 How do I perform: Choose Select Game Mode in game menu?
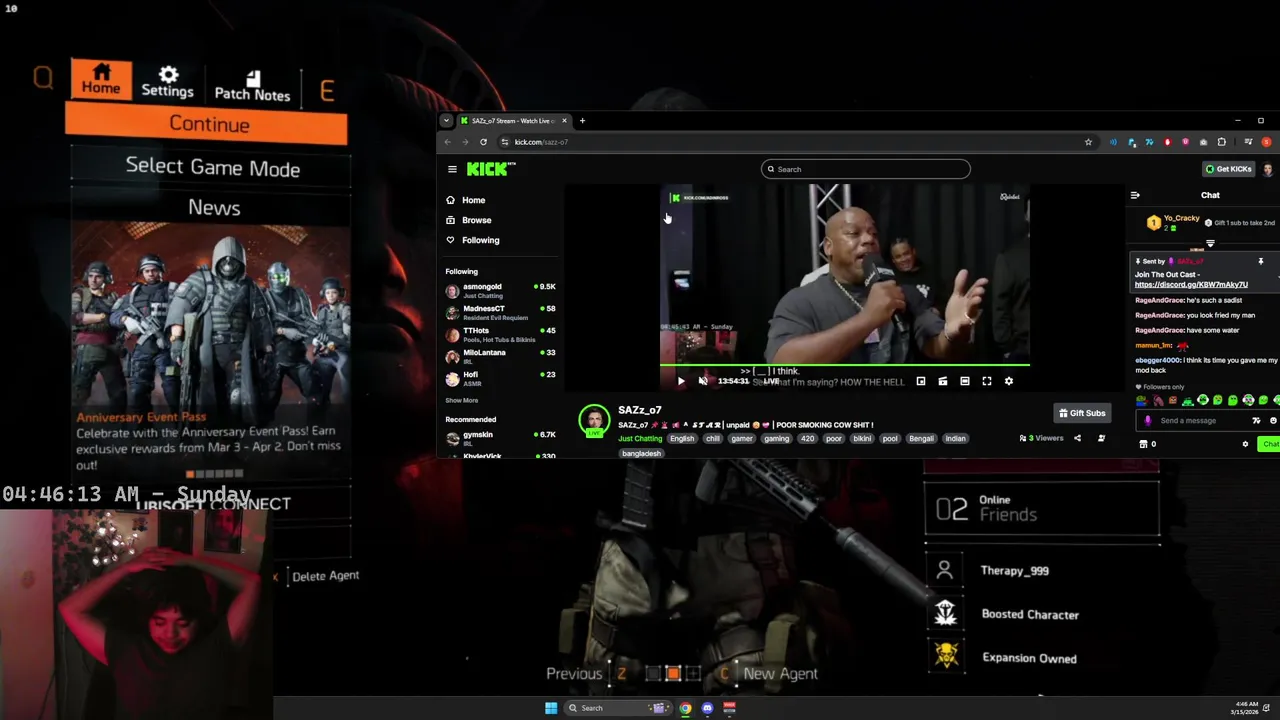[x=212, y=167]
